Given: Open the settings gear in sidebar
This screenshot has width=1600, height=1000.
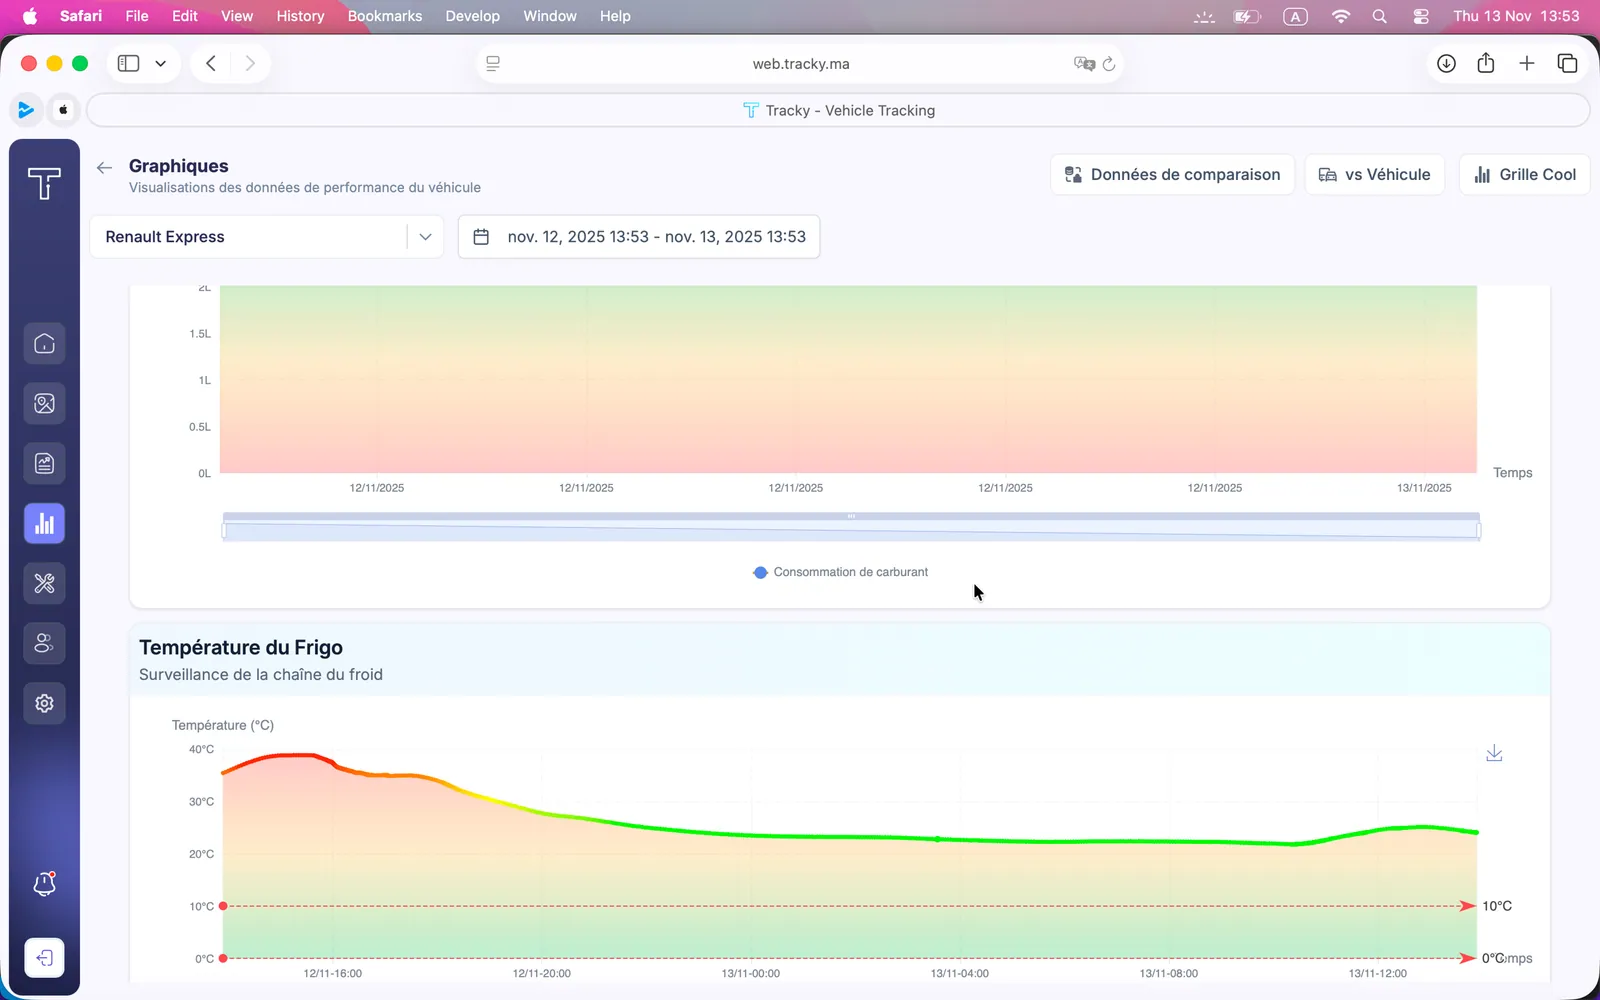Looking at the screenshot, I should tap(44, 704).
